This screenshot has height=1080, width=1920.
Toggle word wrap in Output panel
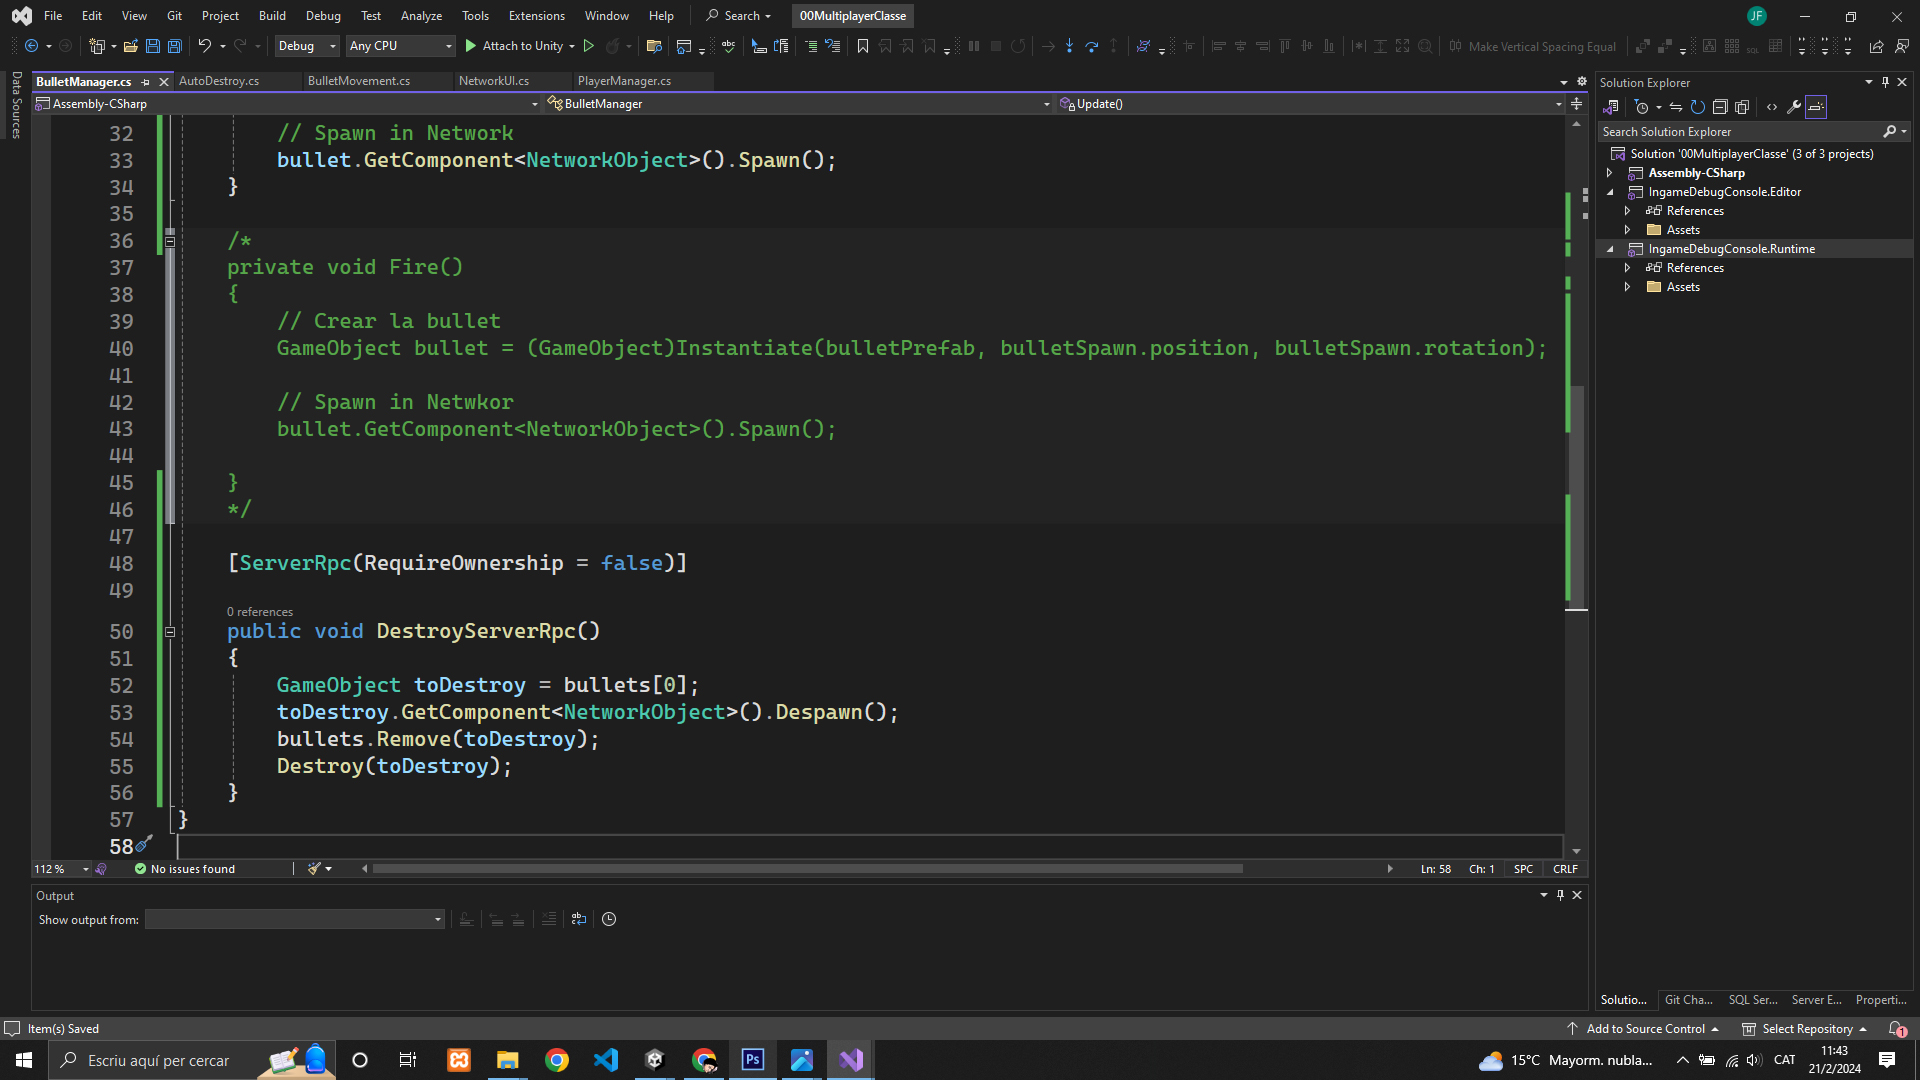click(579, 920)
